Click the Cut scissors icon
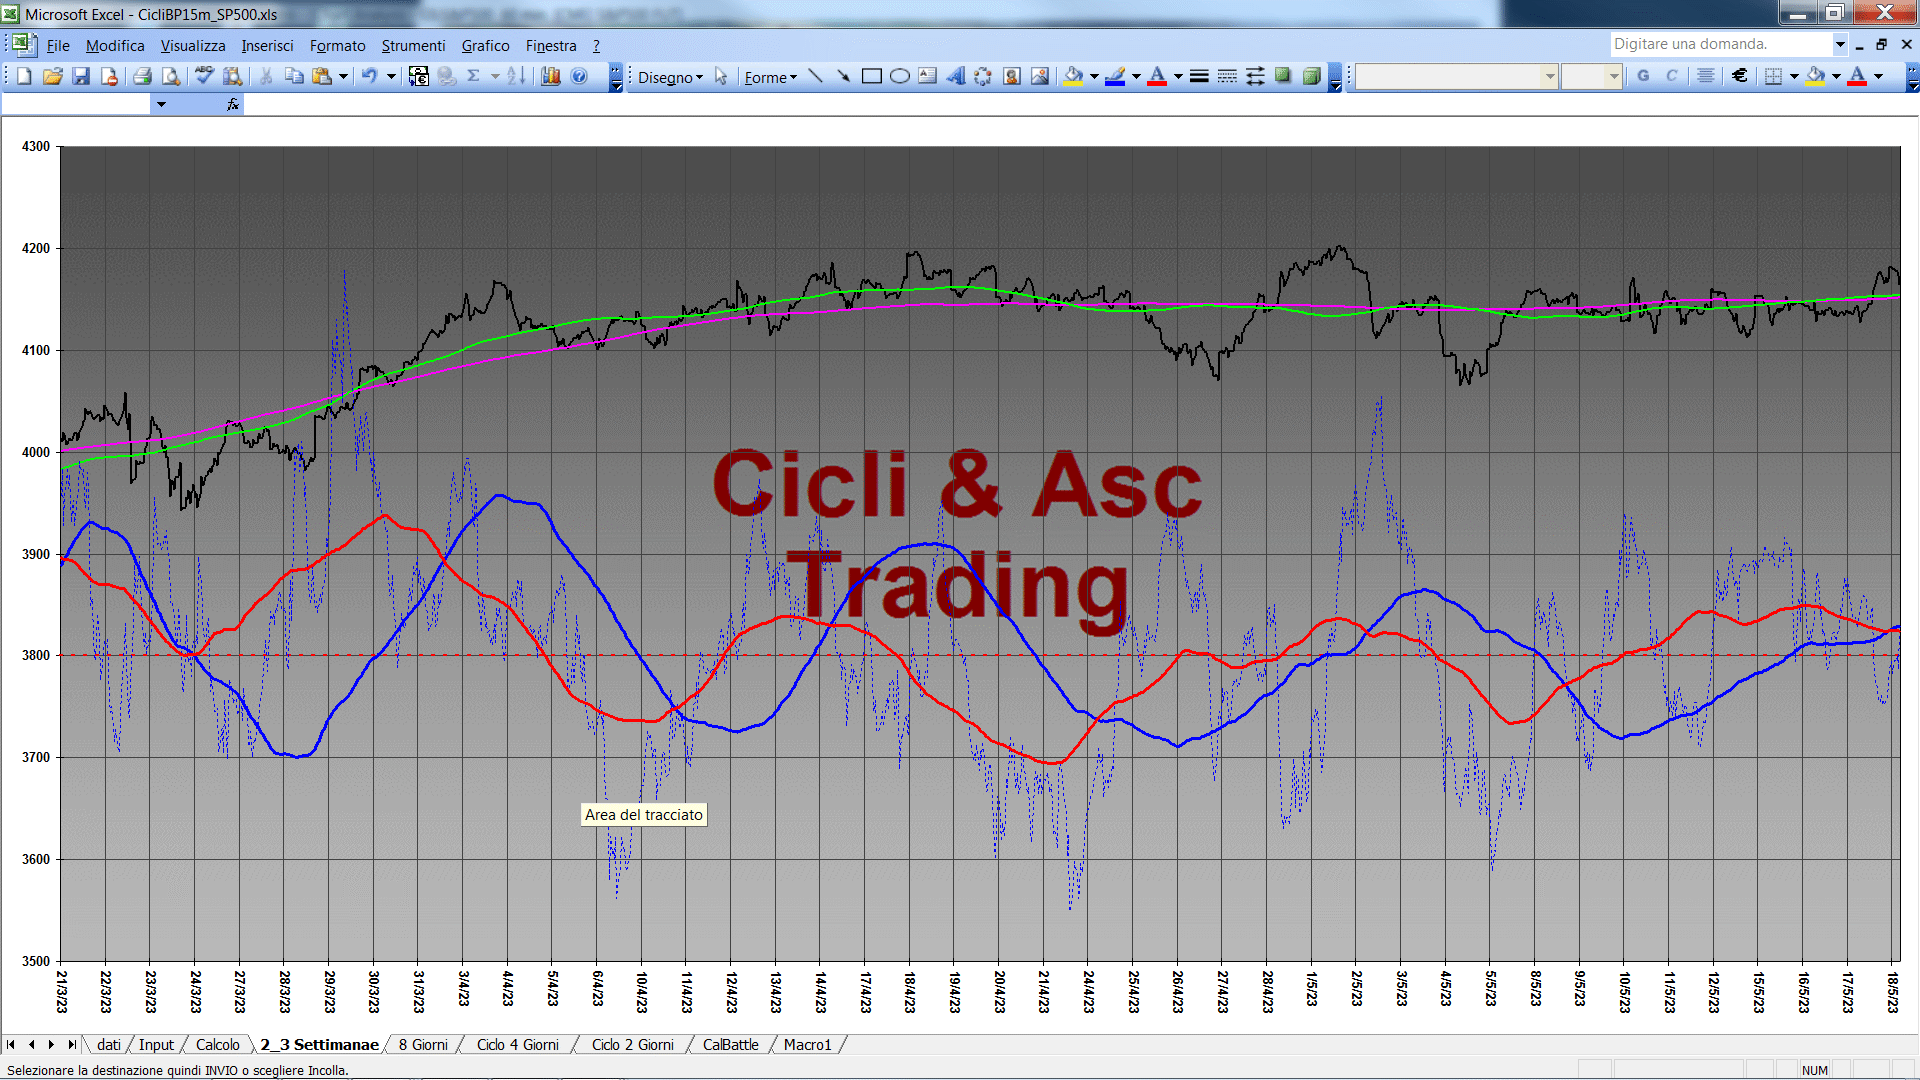The height and width of the screenshot is (1080, 1920). (266, 76)
